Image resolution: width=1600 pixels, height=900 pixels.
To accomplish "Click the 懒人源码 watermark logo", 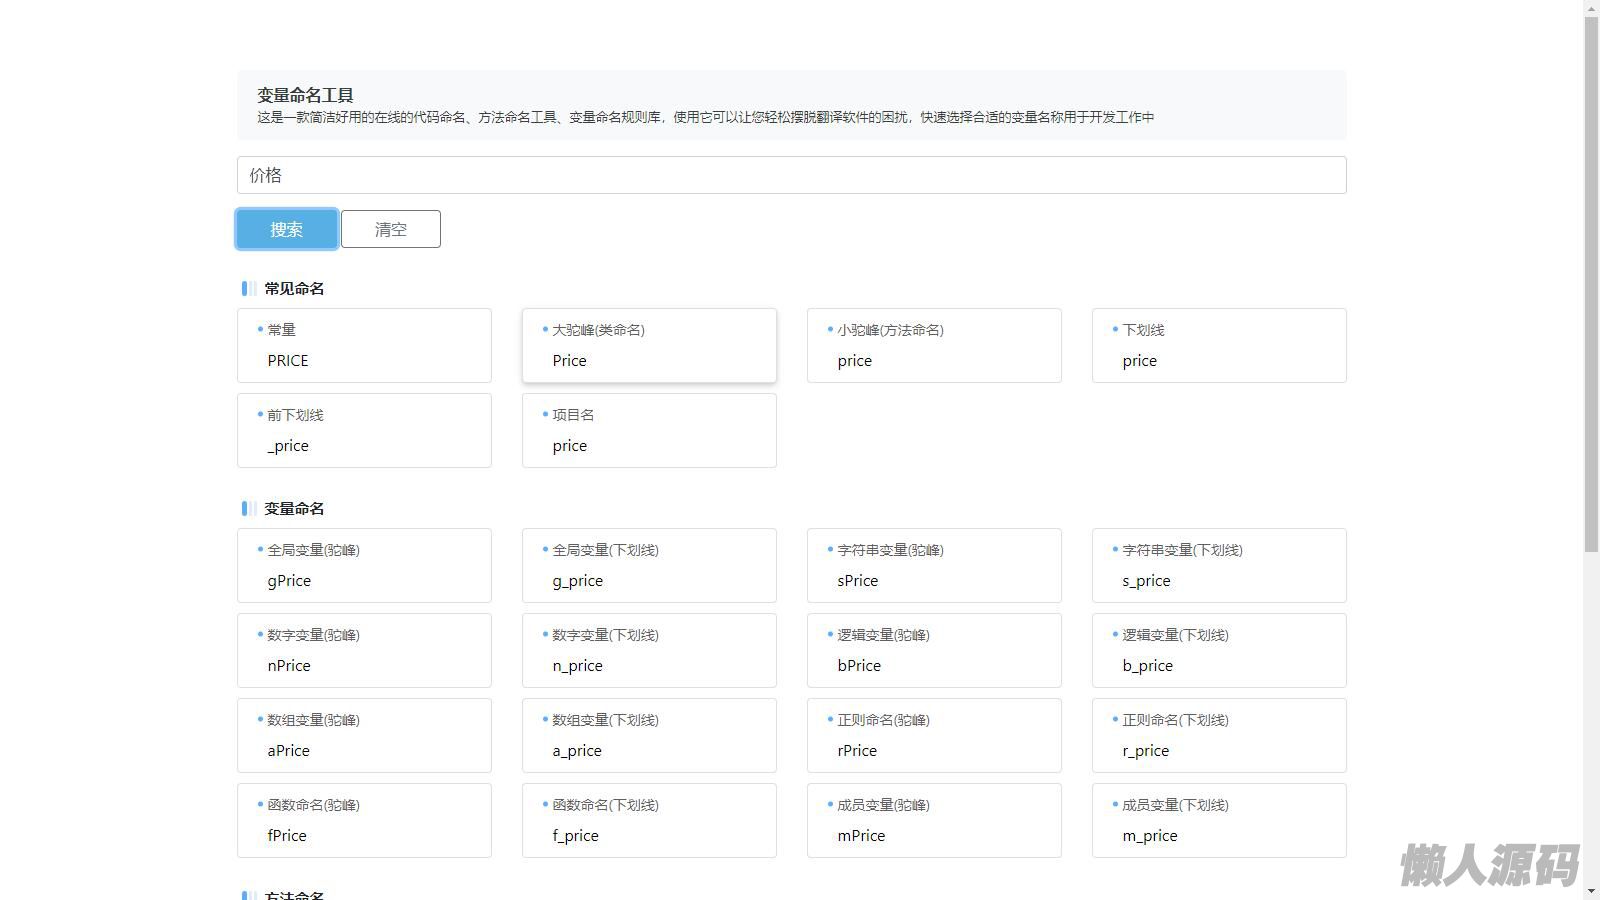I will [1488, 865].
